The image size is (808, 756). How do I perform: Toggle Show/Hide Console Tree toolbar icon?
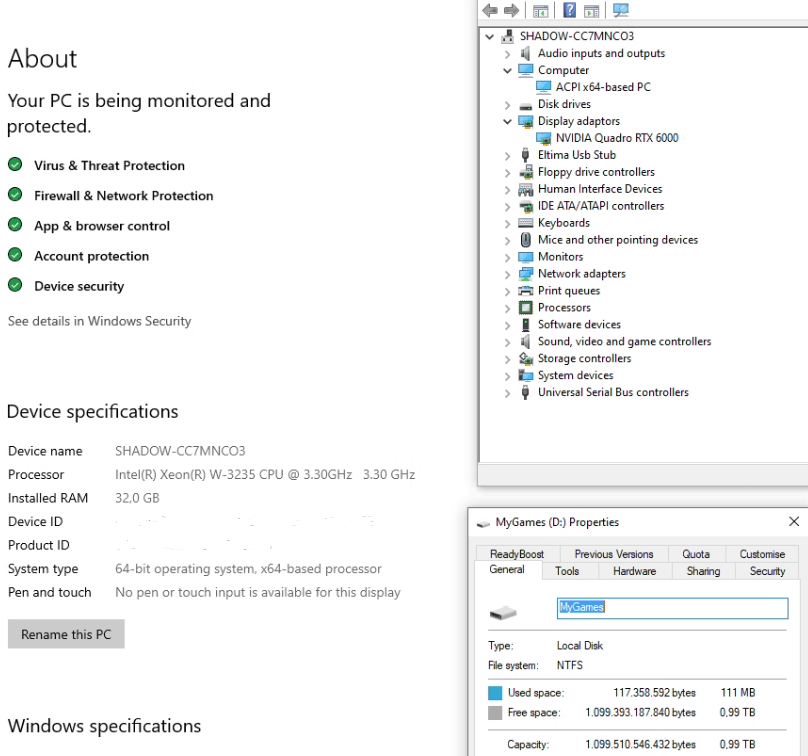pyautogui.click(x=540, y=10)
